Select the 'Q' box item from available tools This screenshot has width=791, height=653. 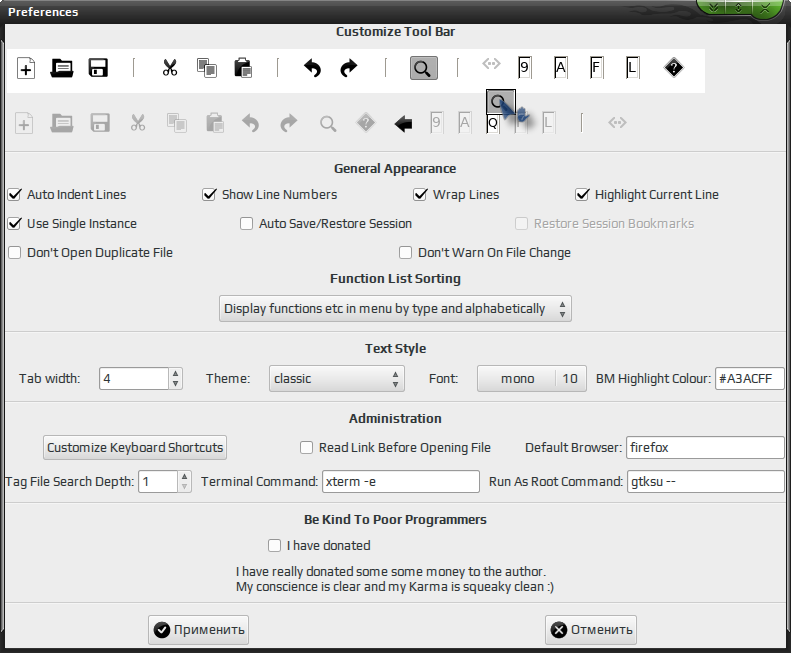(493, 123)
